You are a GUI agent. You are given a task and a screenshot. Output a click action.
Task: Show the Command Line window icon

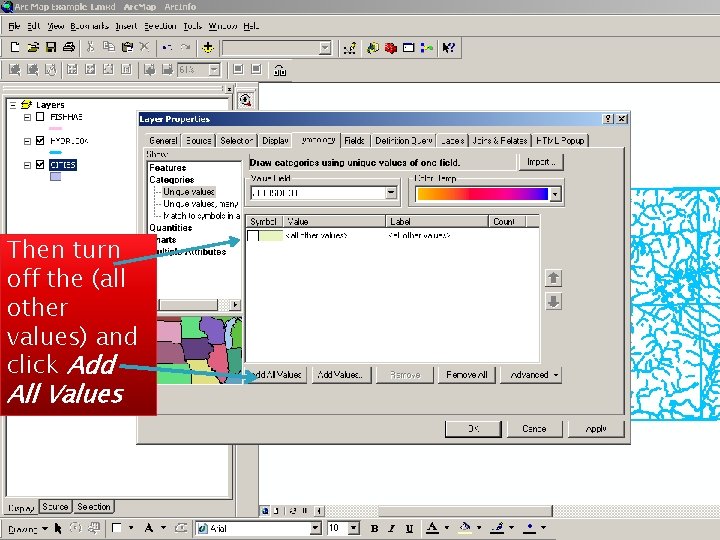coord(408,48)
